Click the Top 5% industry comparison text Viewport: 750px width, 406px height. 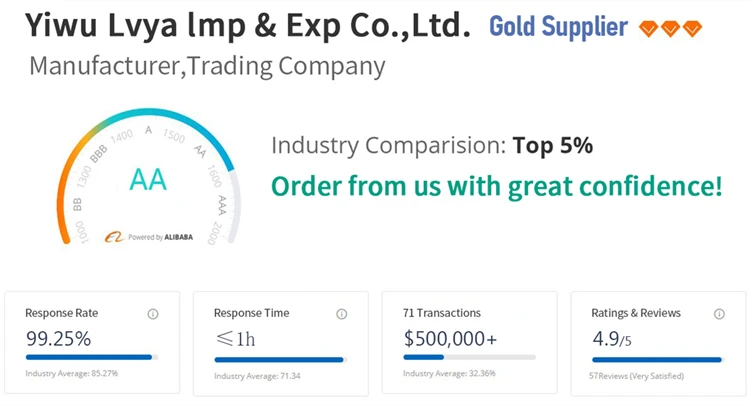(x=552, y=145)
